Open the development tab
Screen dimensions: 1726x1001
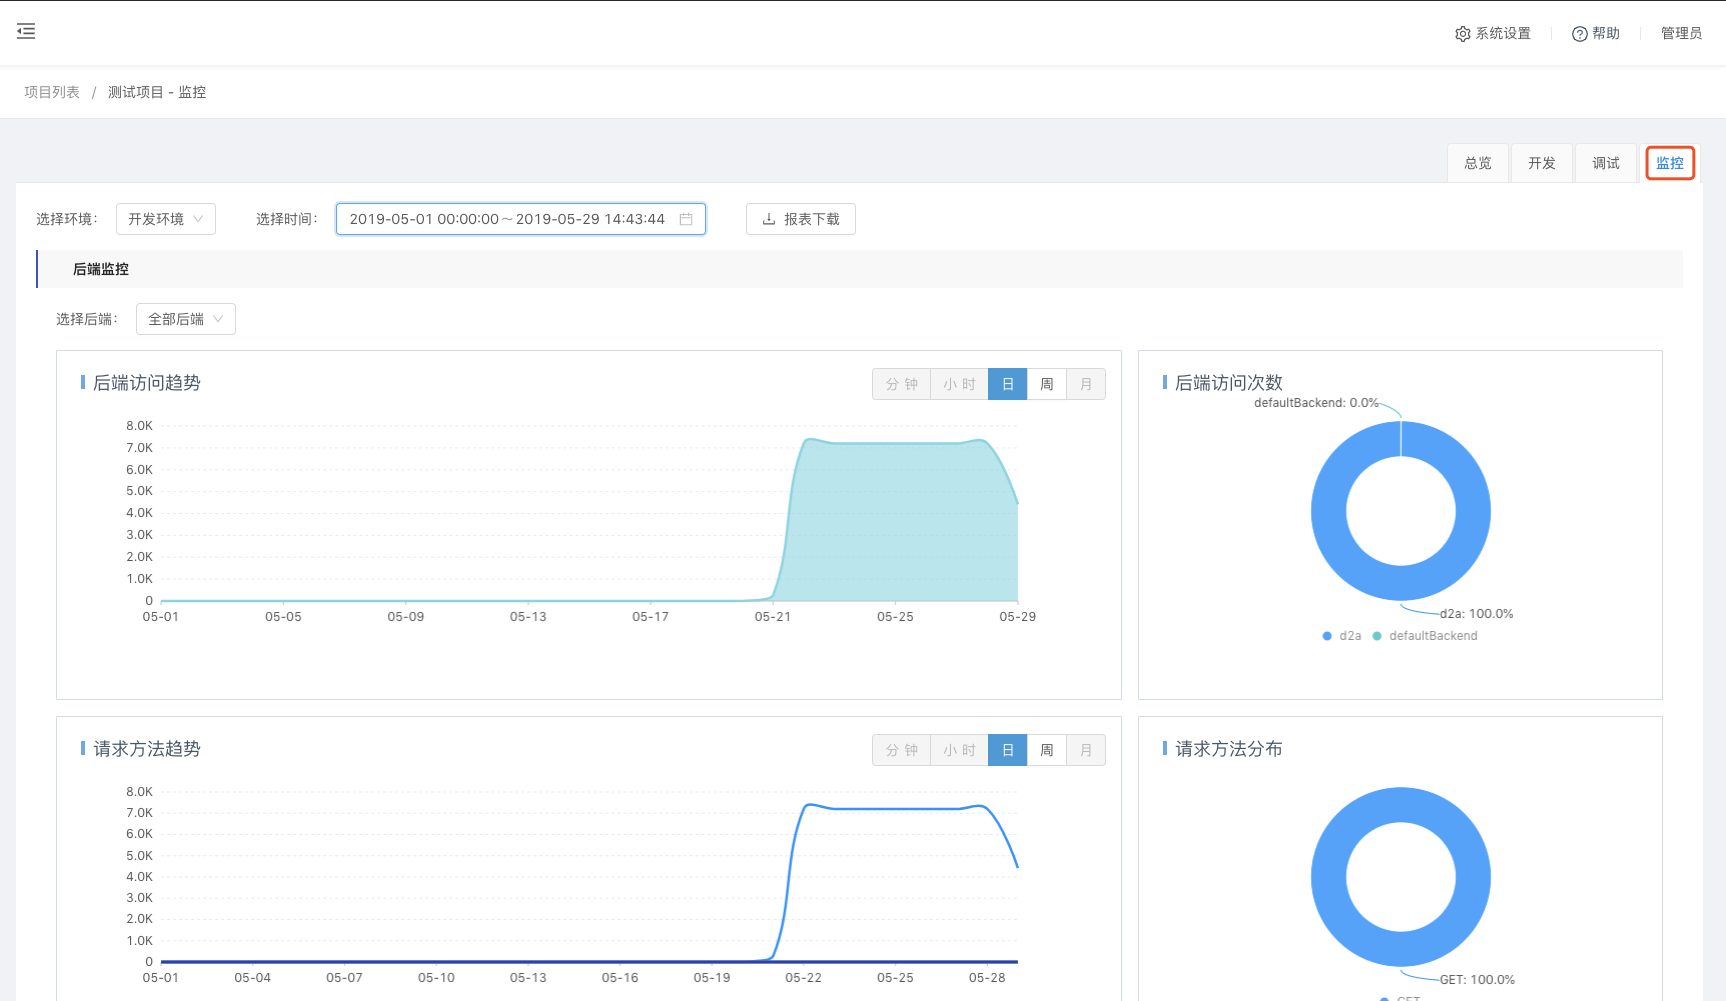[1541, 163]
